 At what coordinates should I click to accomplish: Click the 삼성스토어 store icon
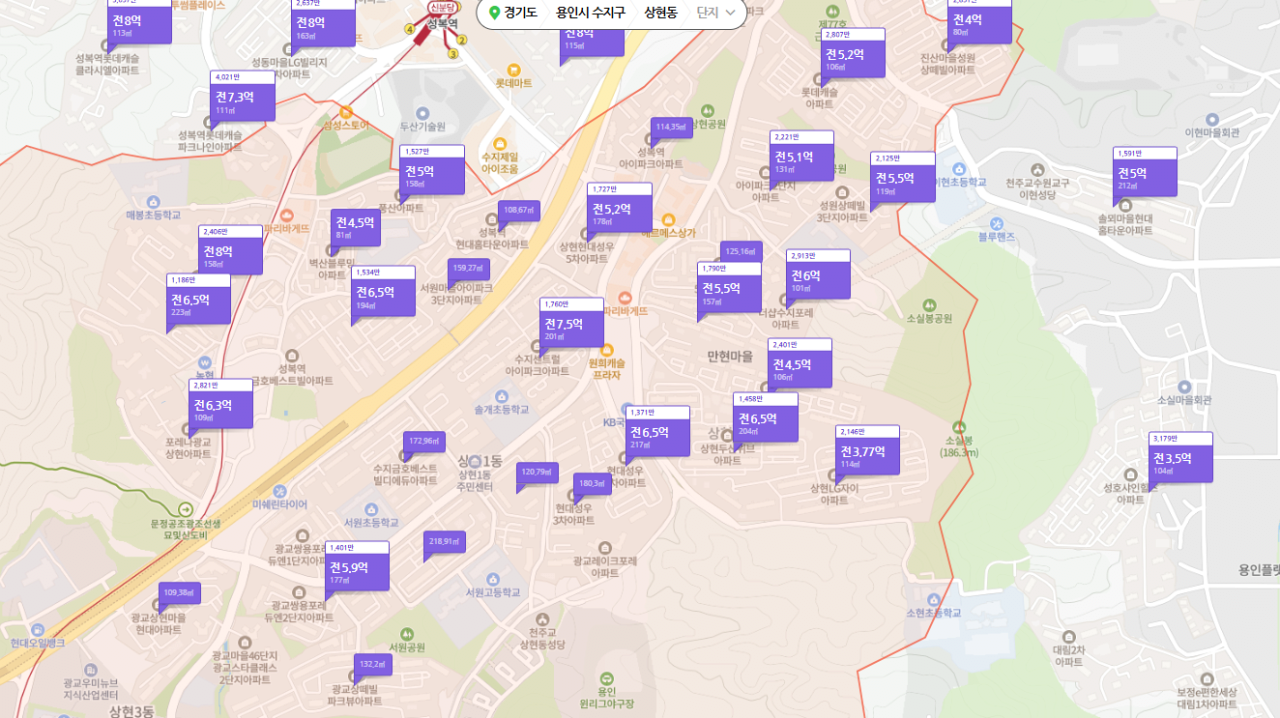pyautogui.click(x=346, y=112)
